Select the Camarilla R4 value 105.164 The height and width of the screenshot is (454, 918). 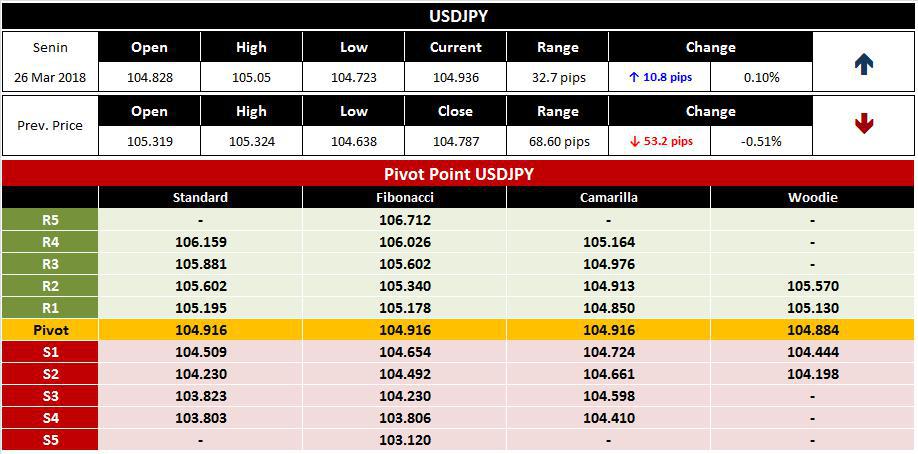(608, 242)
